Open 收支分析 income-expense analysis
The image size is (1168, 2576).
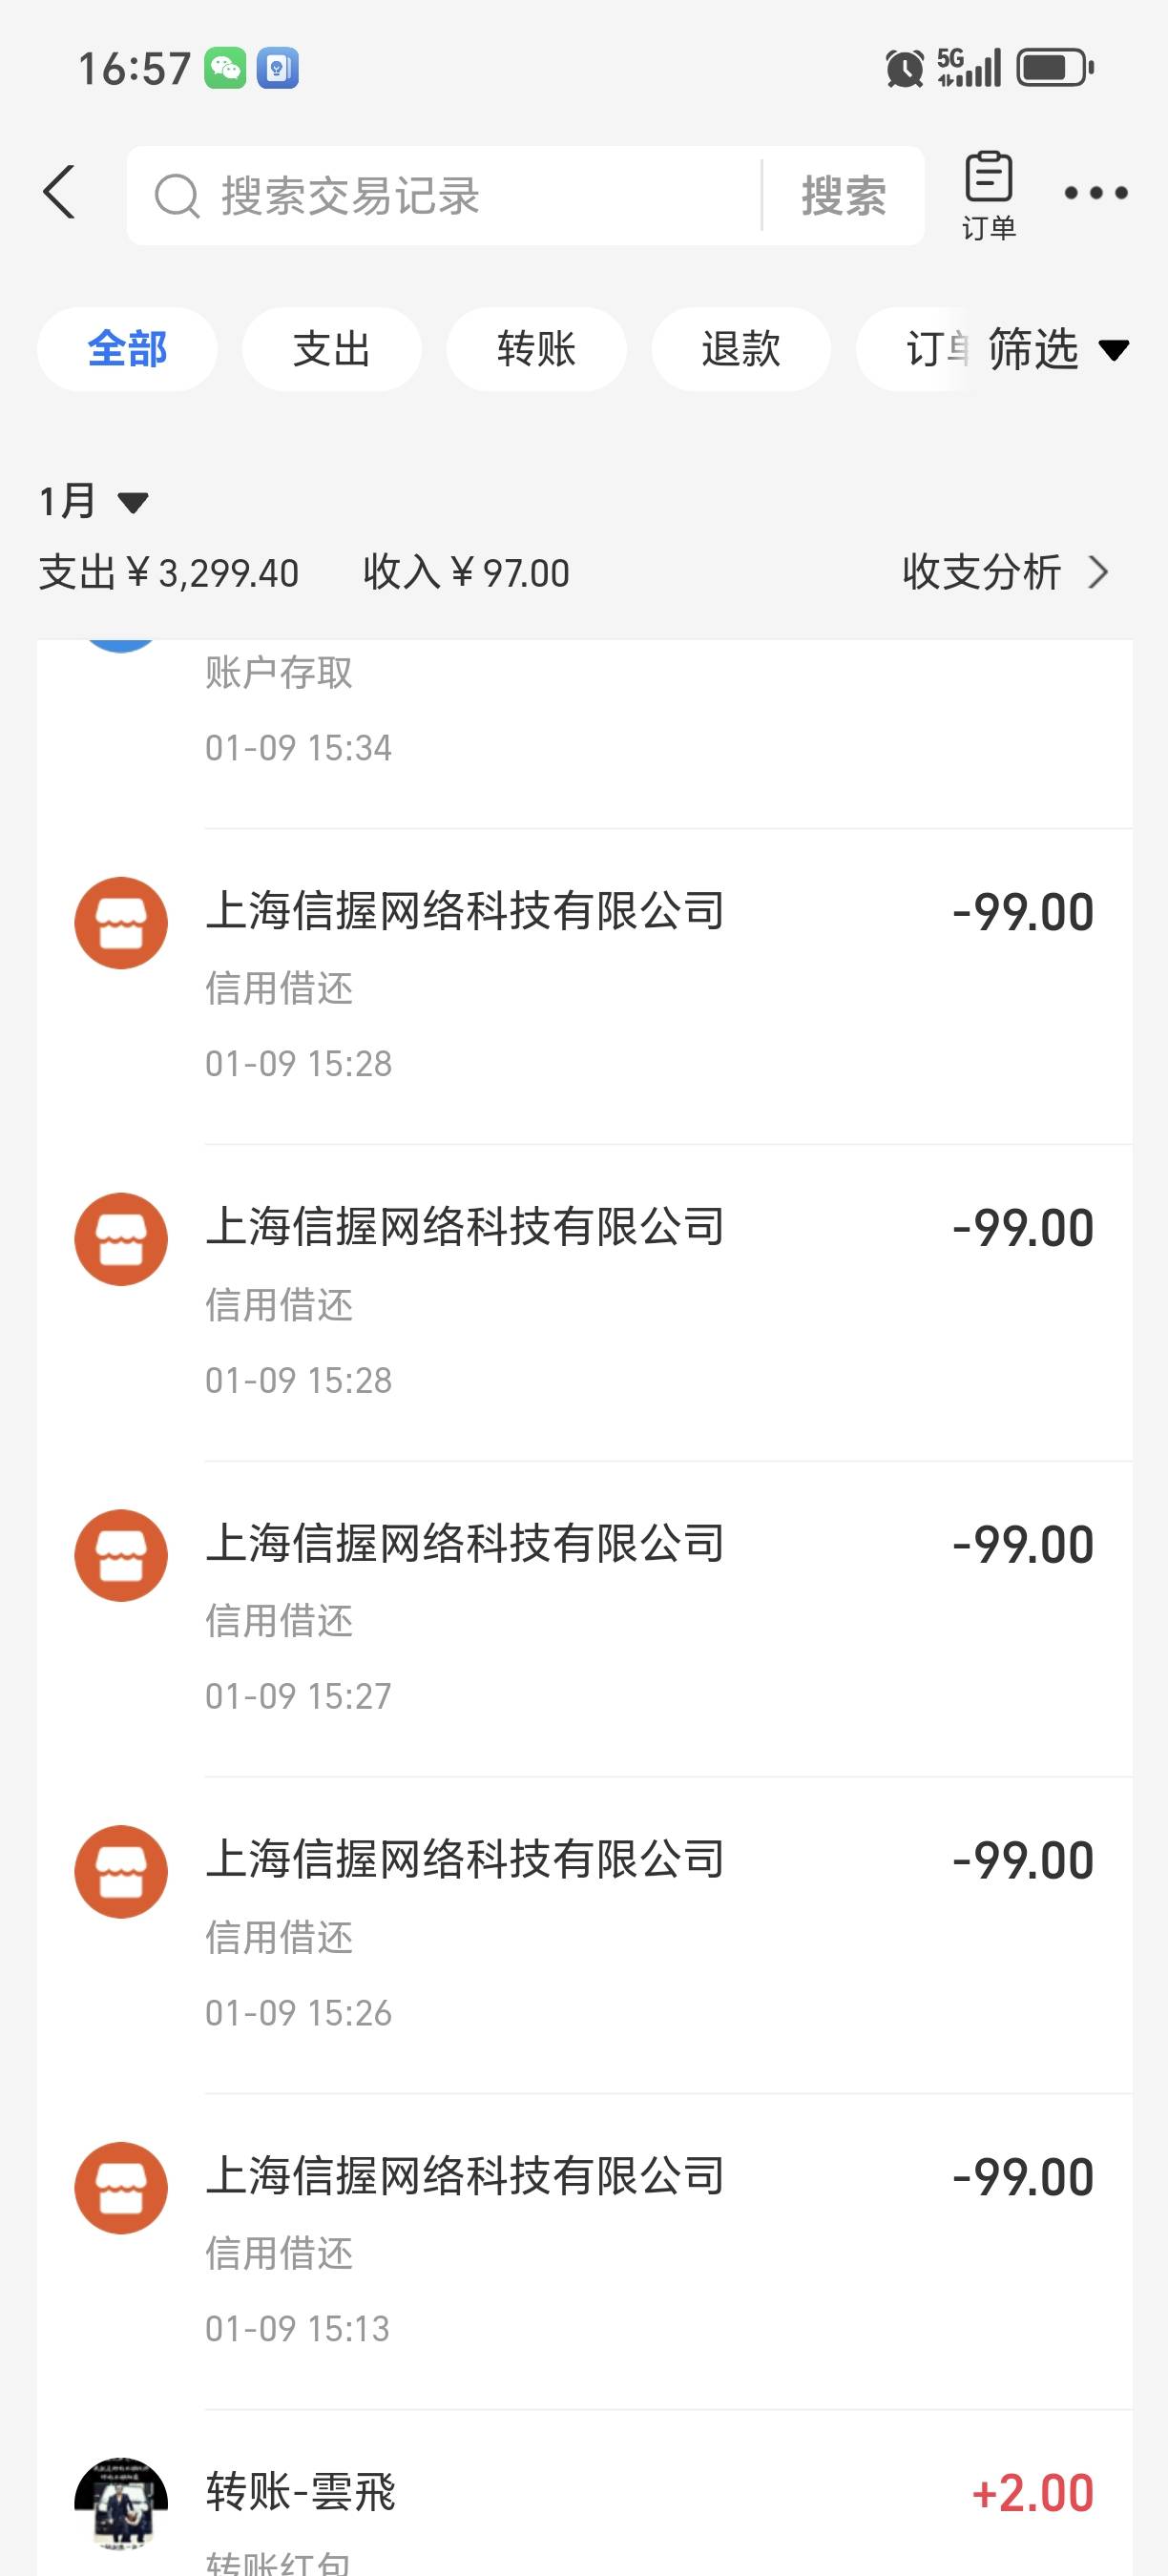pyautogui.click(x=1006, y=572)
